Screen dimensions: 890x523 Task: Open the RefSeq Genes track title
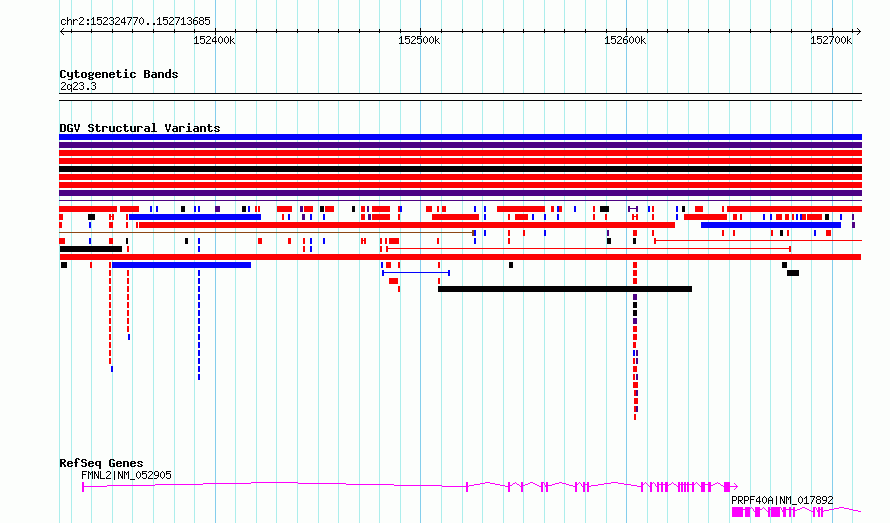point(101,463)
